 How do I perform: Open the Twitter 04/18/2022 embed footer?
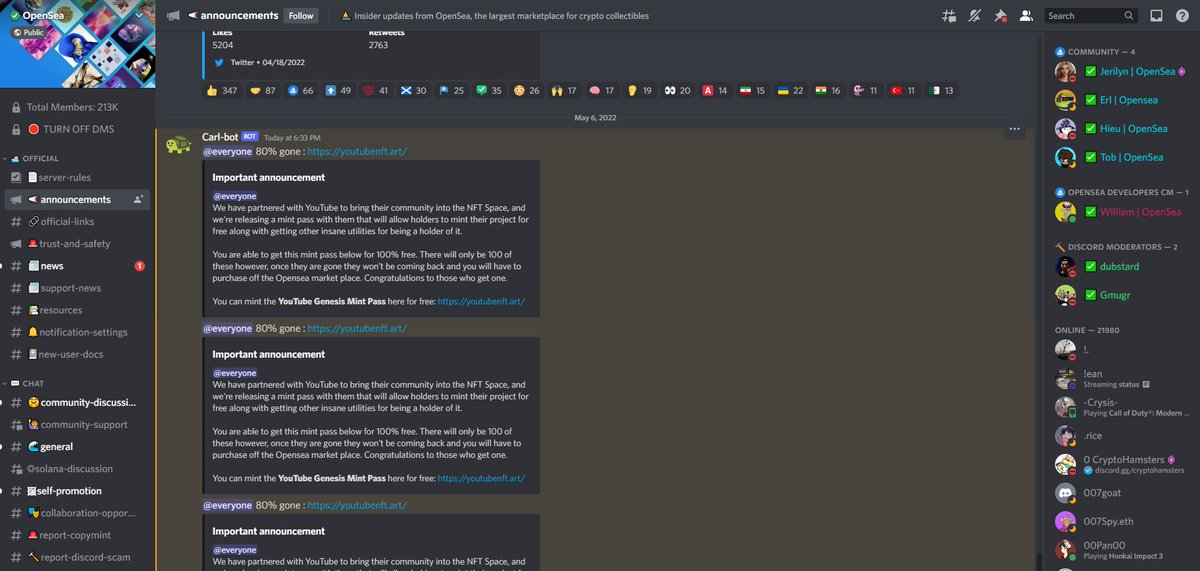[260, 62]
